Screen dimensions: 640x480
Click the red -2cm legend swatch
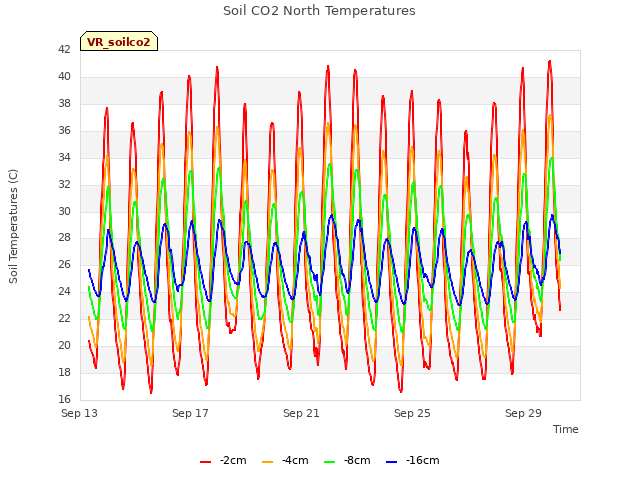[x=205, y=462]
